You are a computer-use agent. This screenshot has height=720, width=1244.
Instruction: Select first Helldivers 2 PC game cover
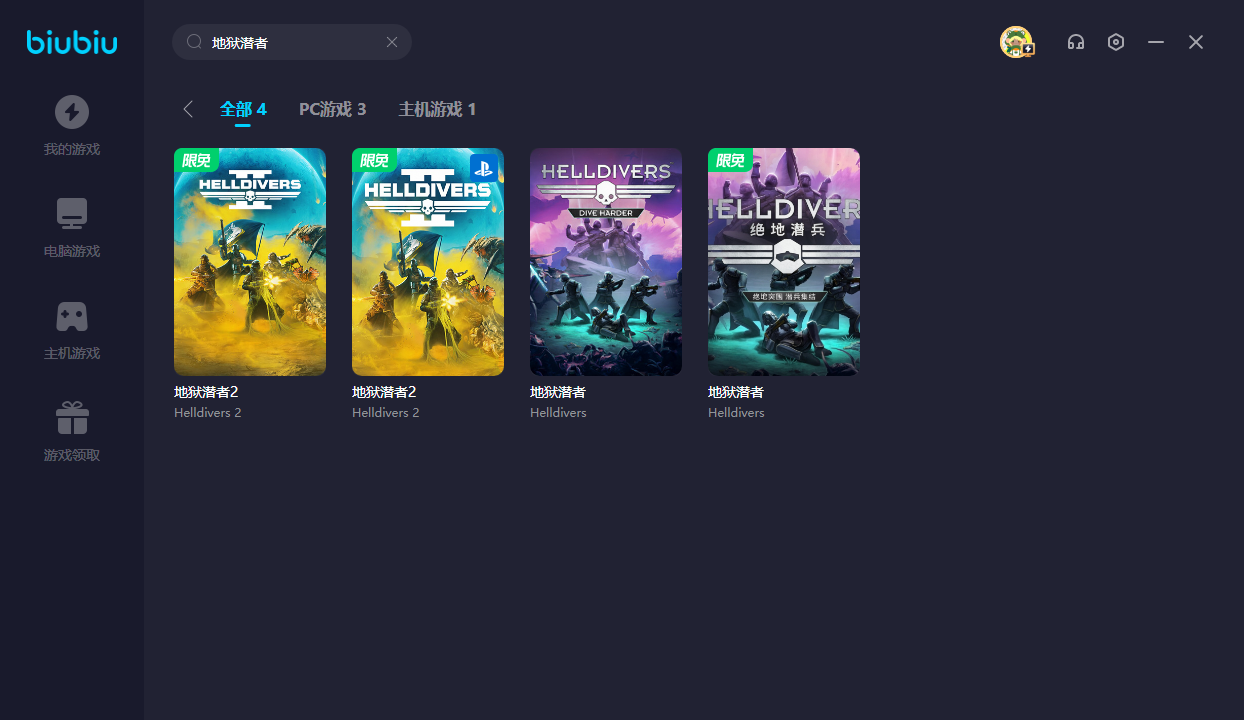(x=250, y=262)
